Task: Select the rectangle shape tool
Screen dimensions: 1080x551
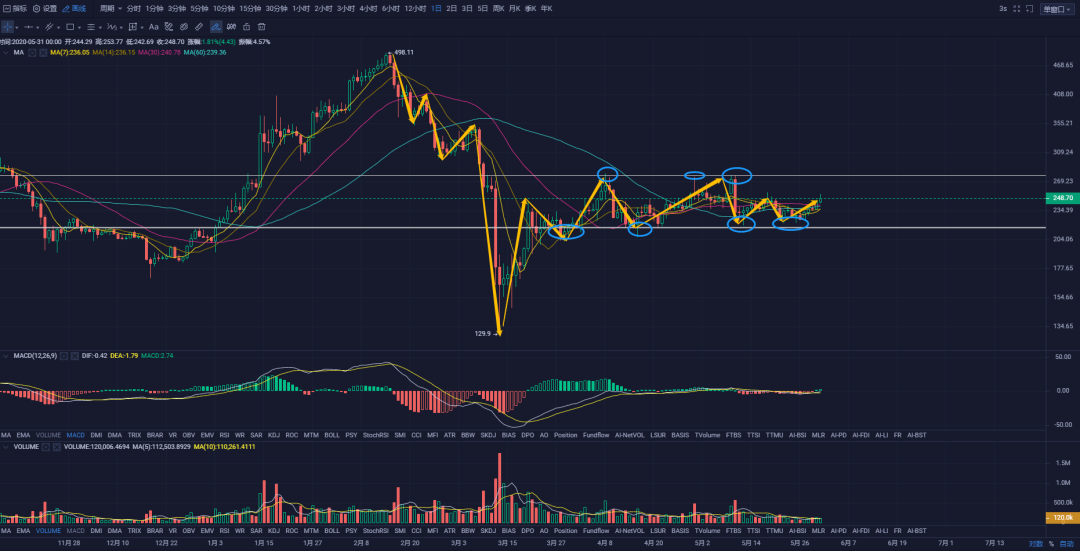Action: click(x=70, y=27)
